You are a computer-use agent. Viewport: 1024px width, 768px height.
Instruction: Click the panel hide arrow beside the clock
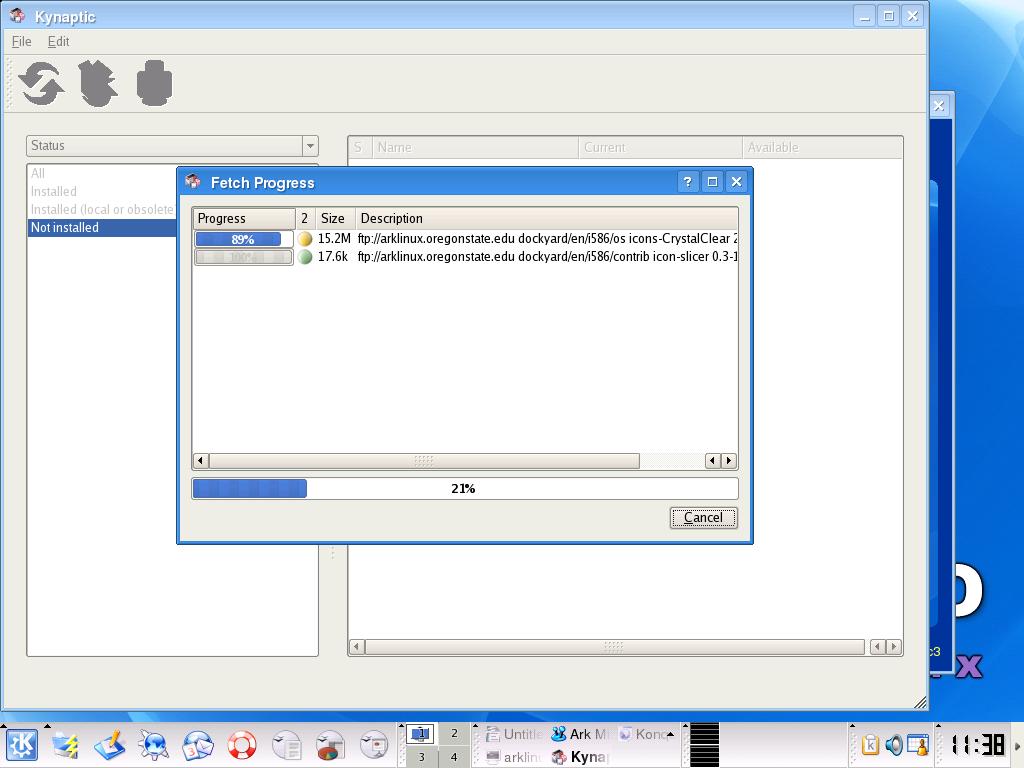[1017, 745]
